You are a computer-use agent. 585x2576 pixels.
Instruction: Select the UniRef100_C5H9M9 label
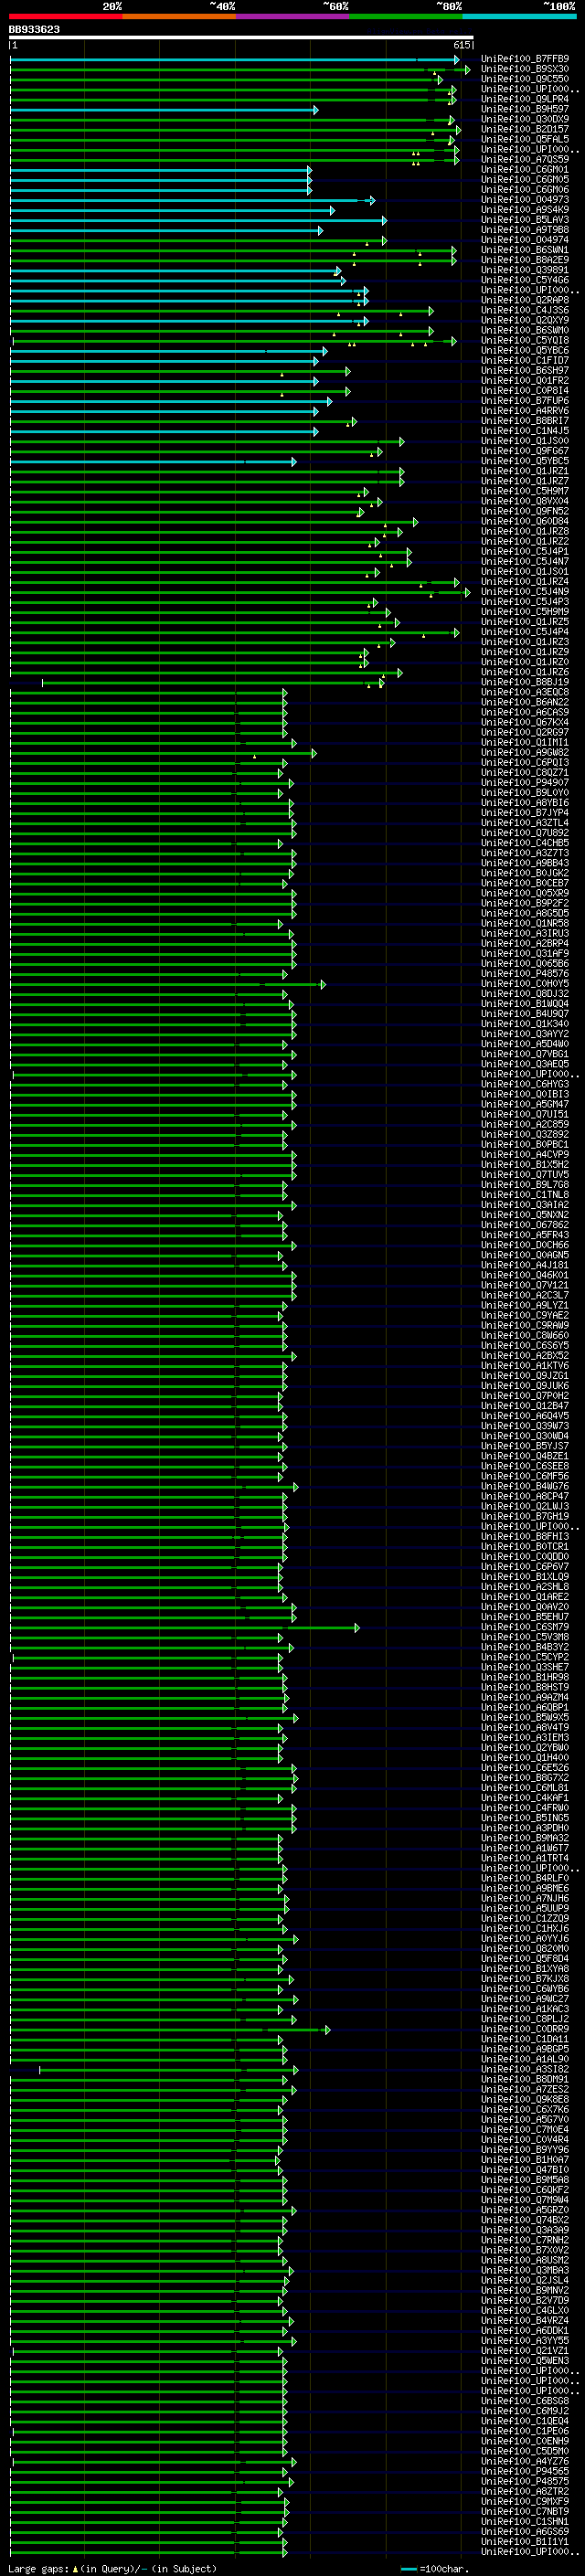coord(525,612)
